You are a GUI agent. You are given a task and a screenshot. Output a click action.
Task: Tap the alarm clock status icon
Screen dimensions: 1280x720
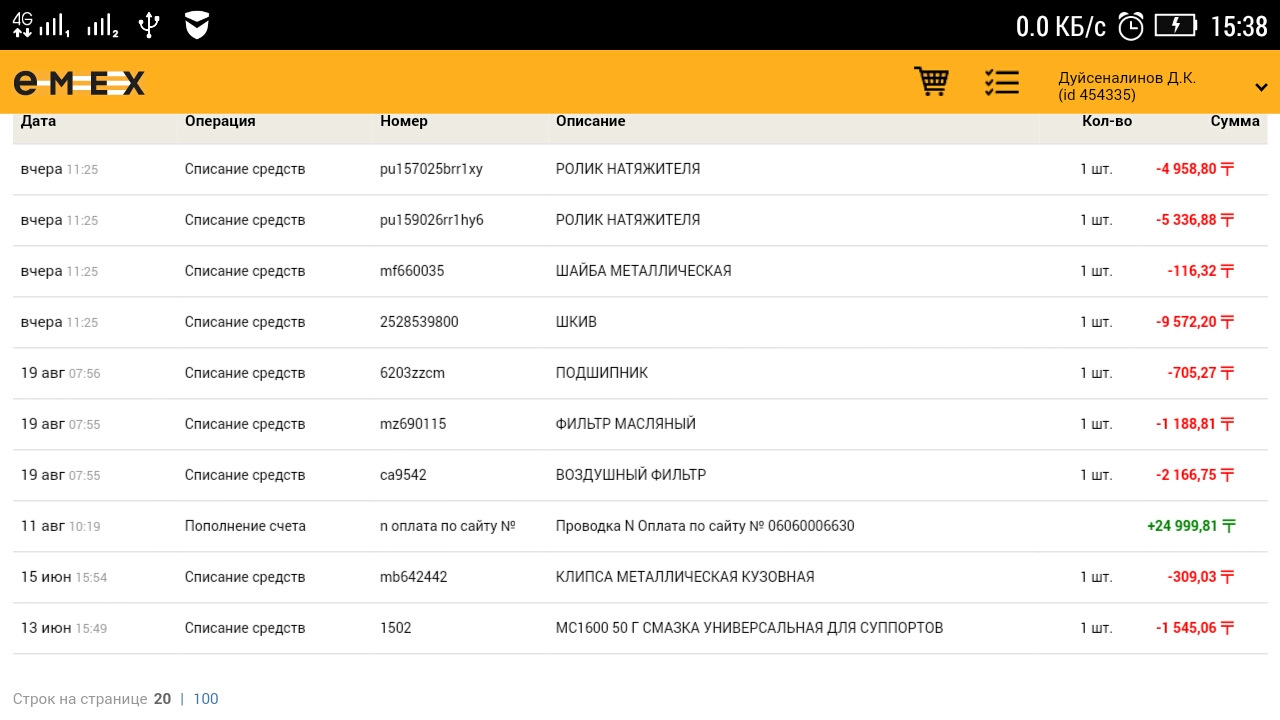[x=1130, y=26]
